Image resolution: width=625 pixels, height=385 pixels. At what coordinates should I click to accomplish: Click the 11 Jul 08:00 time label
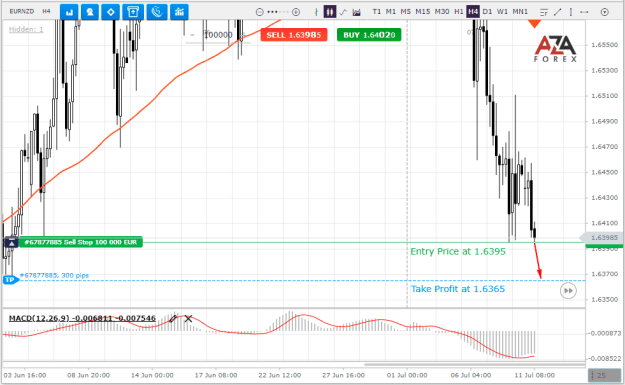pyautogui.click(x=535, y=375)
